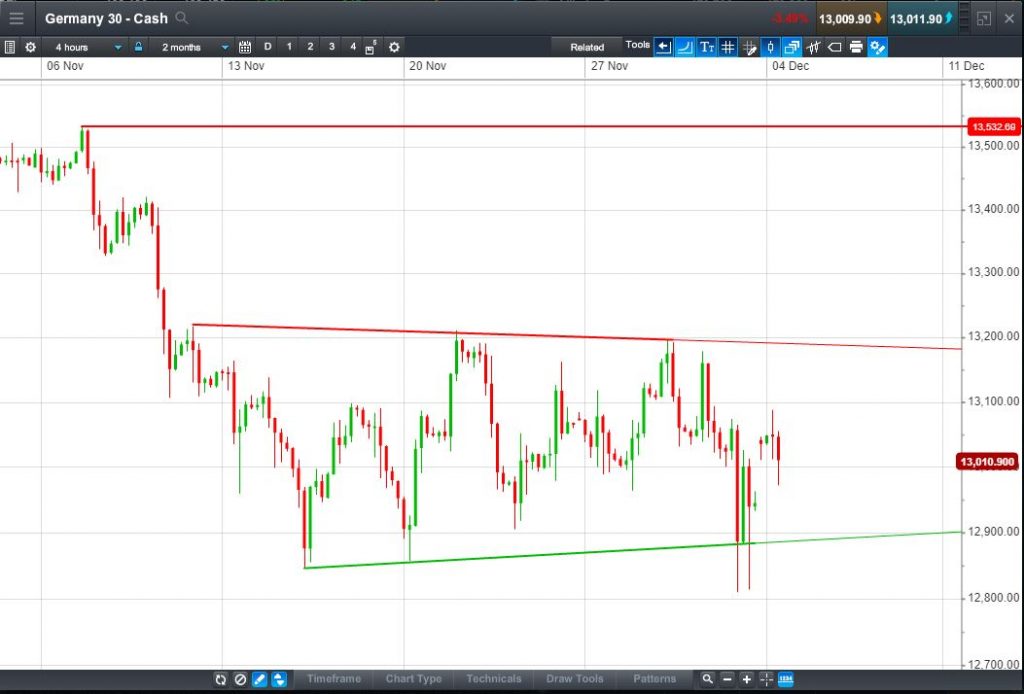Select preset layout 1
The image size is (1024, 694).
click(289, 46)
